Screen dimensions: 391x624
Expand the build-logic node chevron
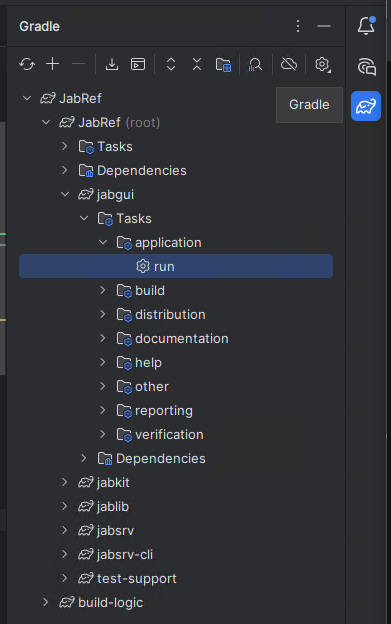[46, 602]
